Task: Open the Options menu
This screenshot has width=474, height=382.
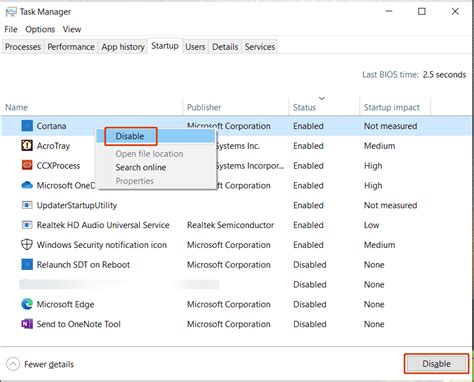Action: coord(40,29)
